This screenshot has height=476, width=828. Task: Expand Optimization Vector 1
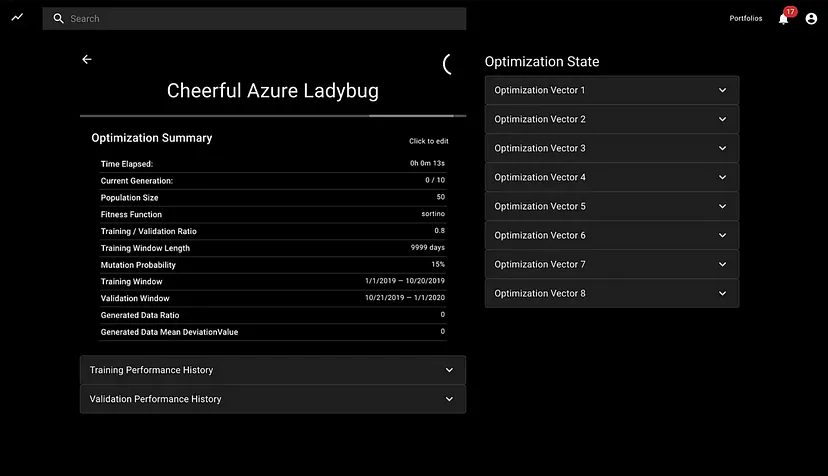coord(611,90)
